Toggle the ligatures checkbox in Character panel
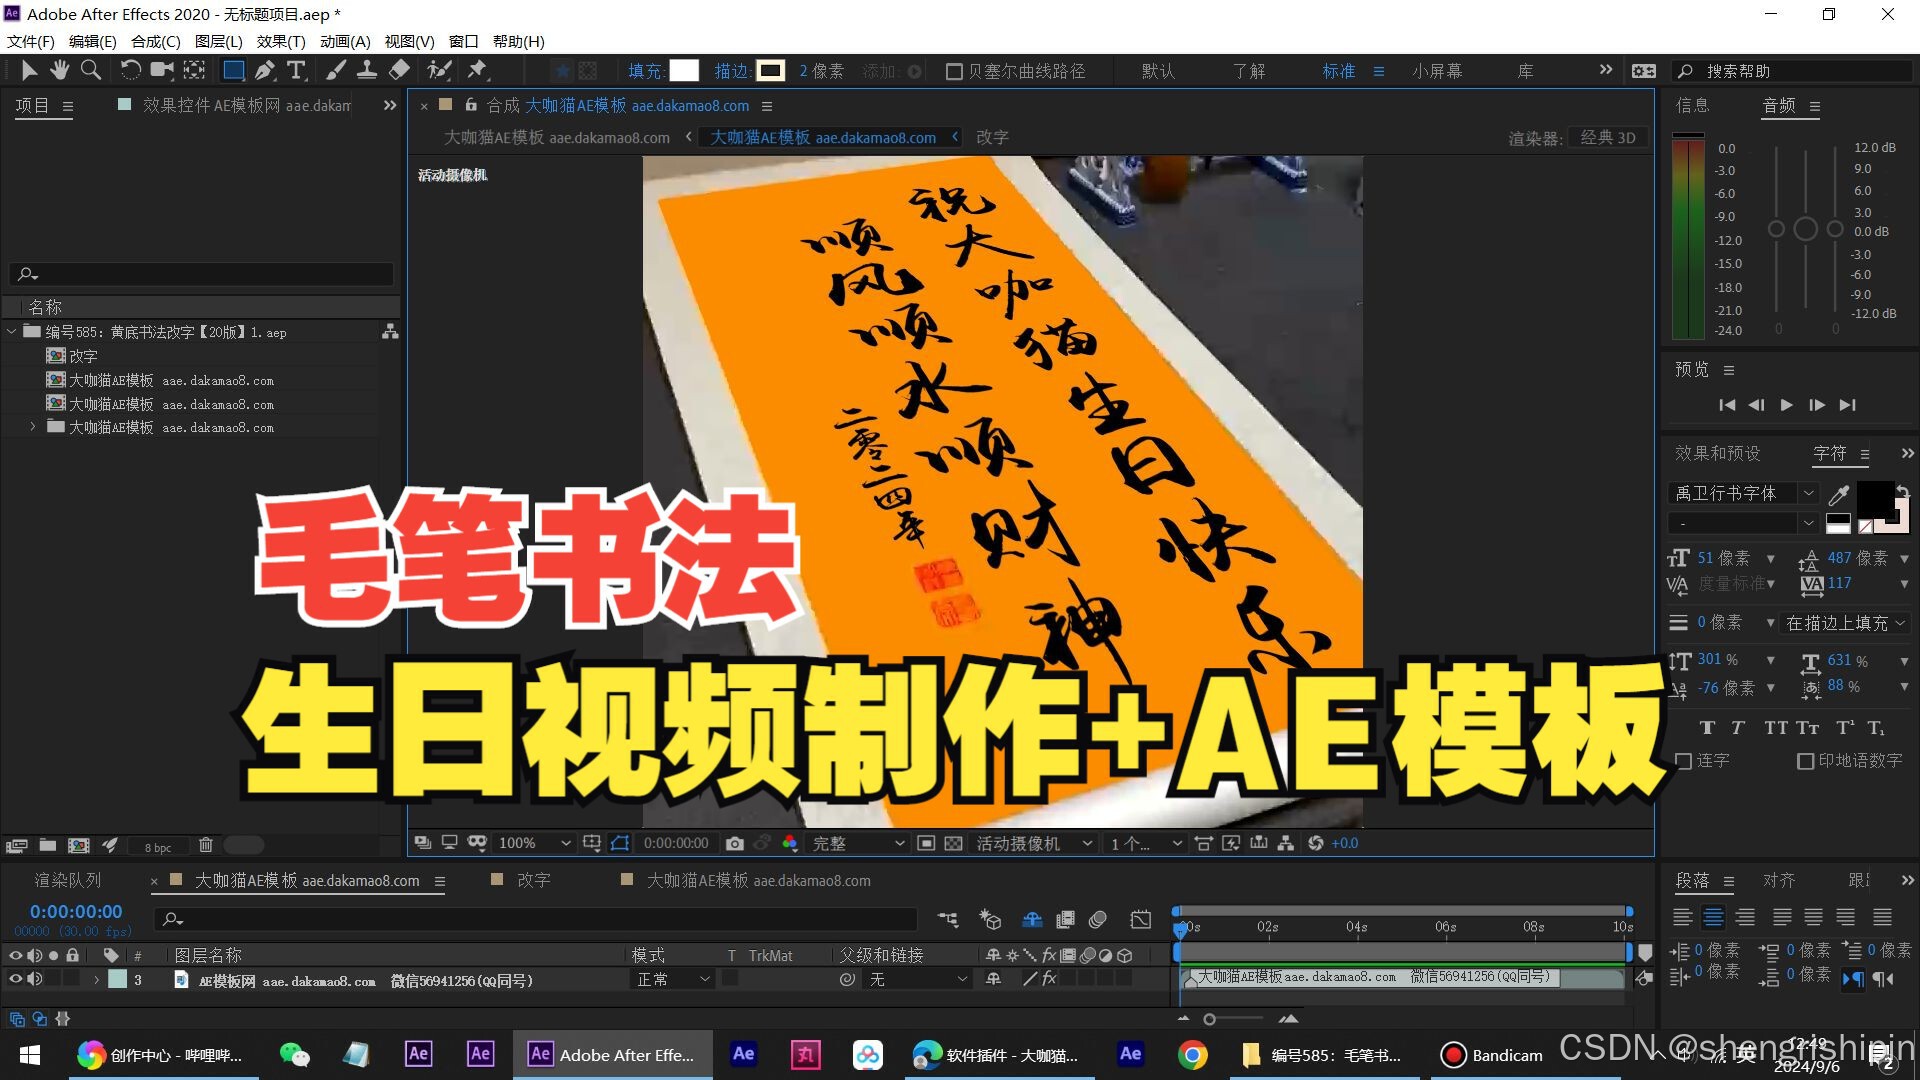The image size is (1920, 1080). pos(1684,761)
